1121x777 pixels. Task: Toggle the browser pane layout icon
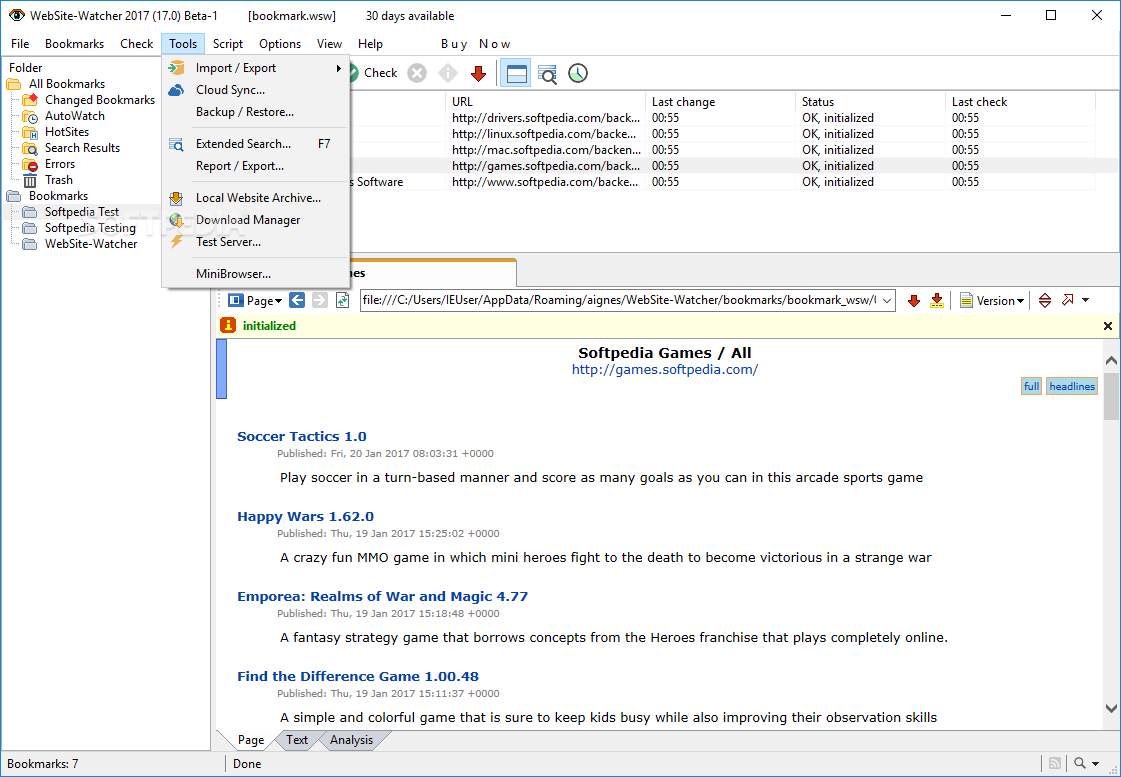[x=515, y=73]
